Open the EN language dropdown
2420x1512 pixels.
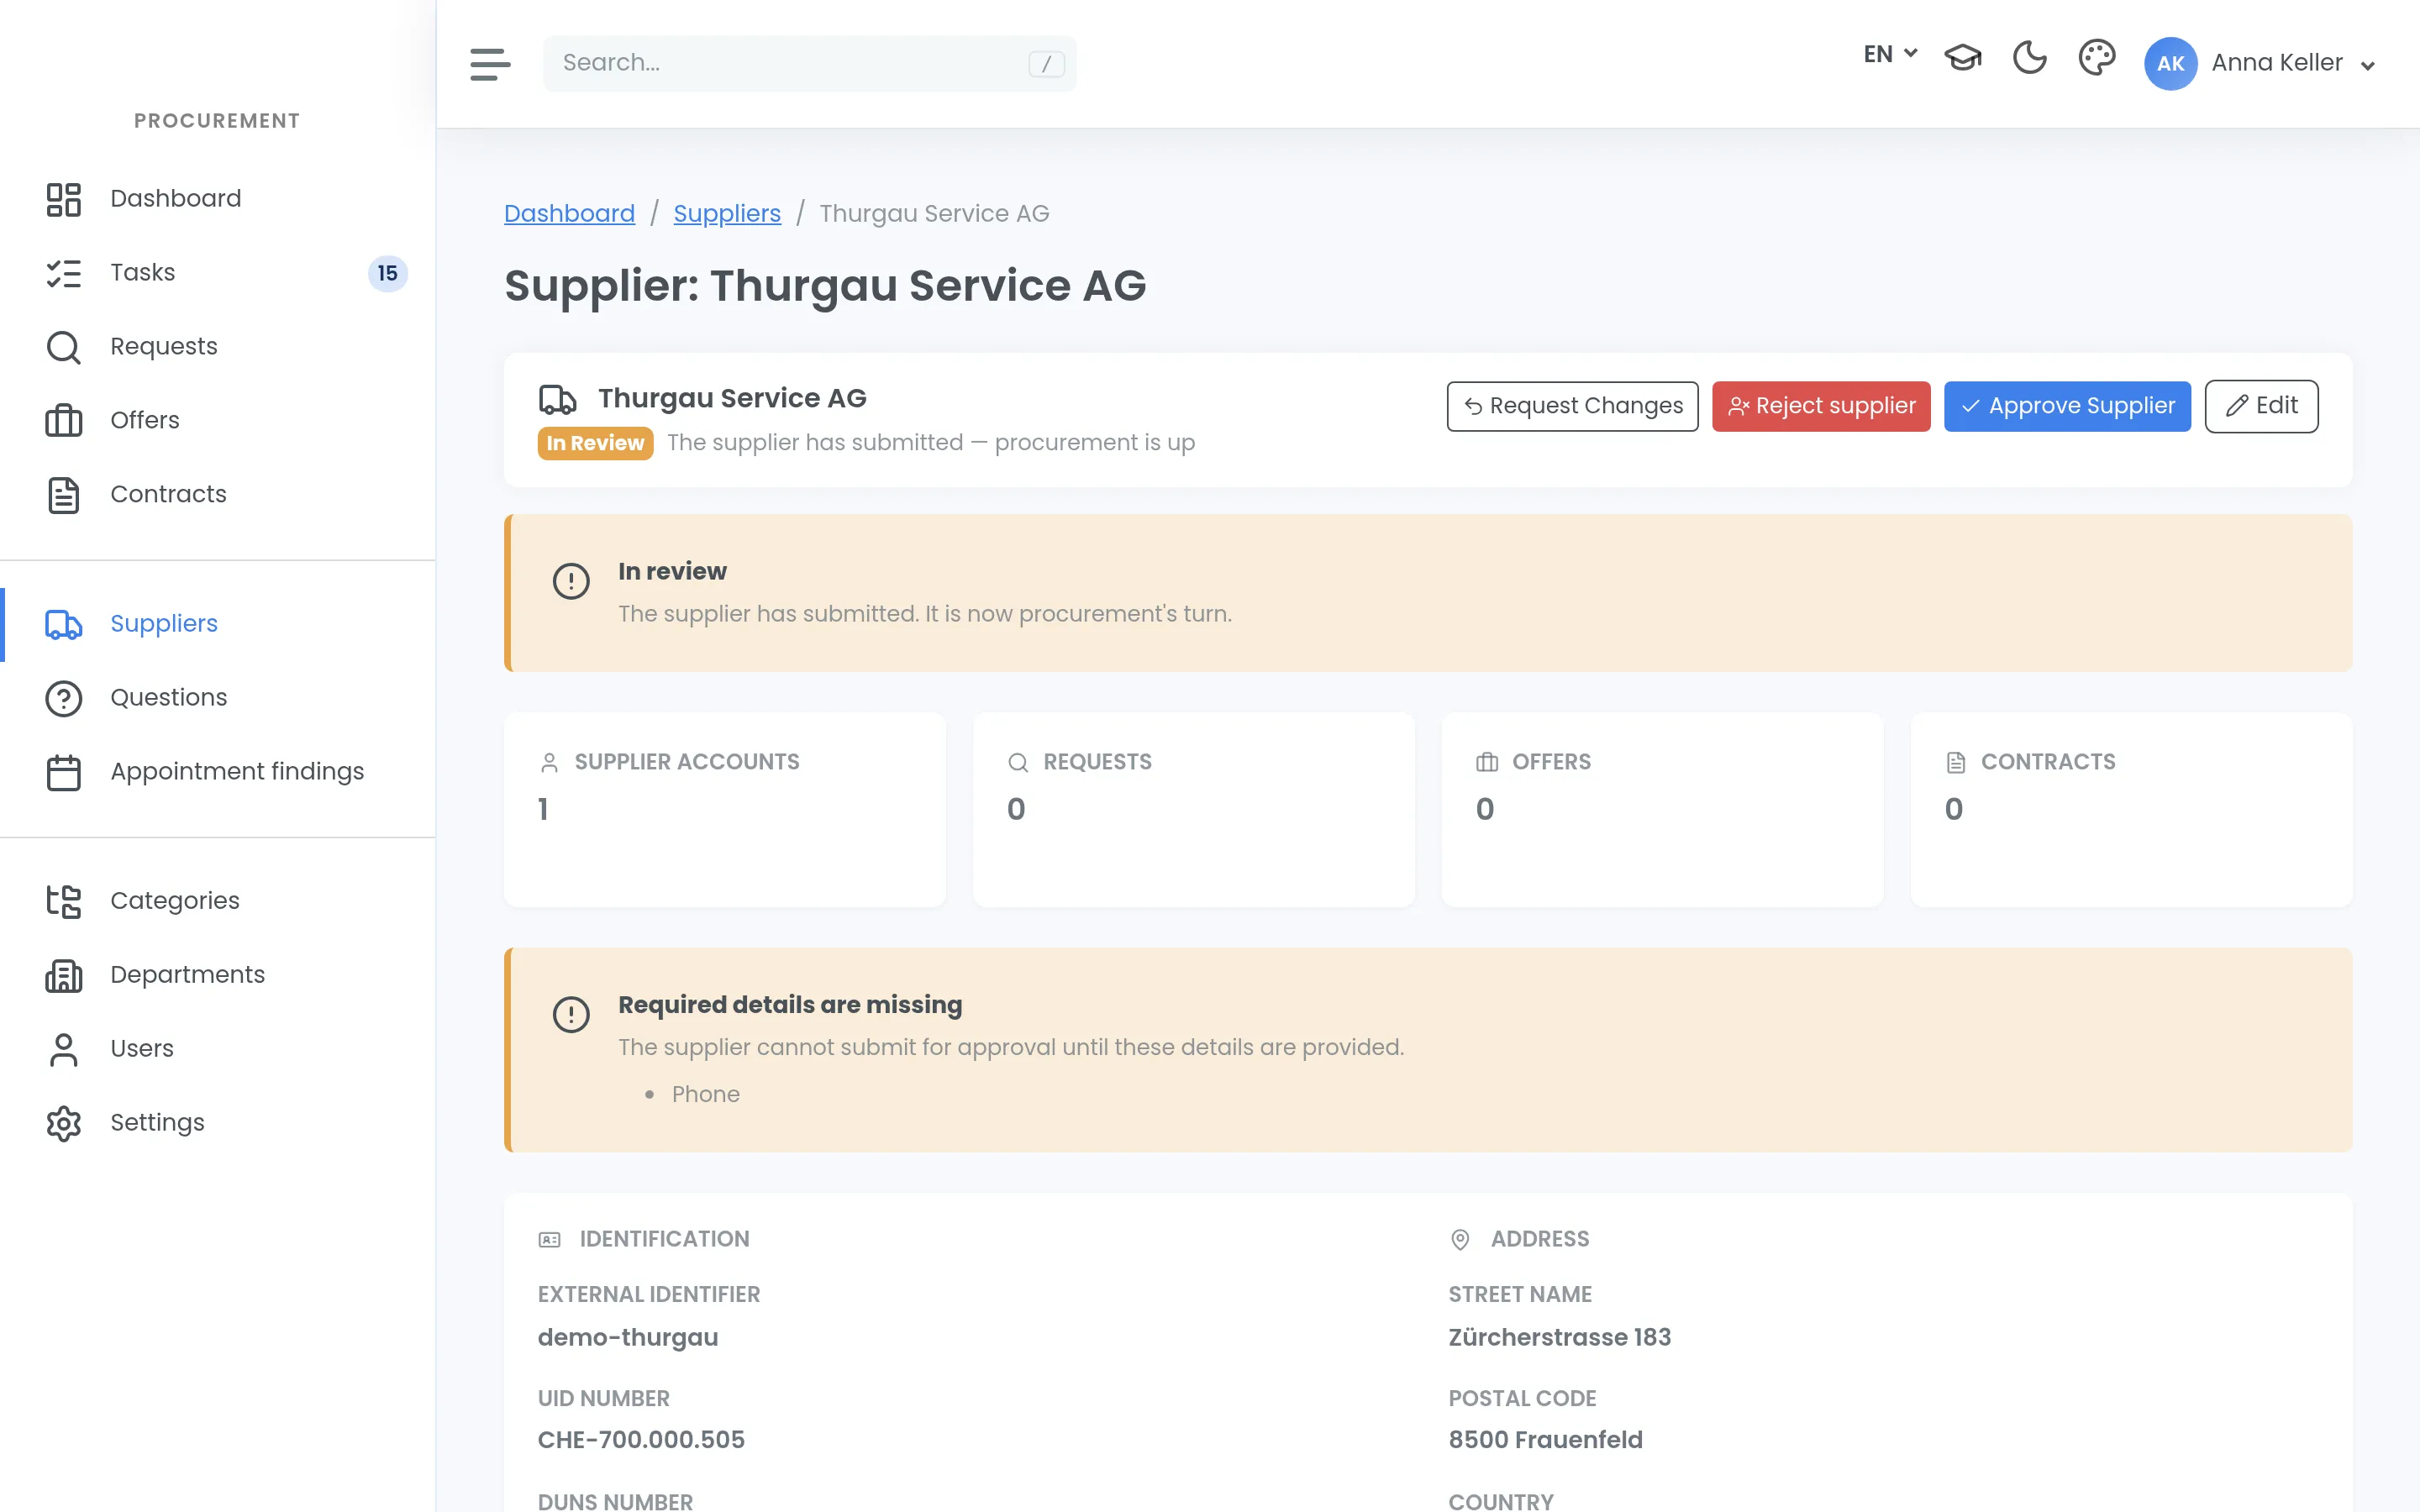[1890, 54]
